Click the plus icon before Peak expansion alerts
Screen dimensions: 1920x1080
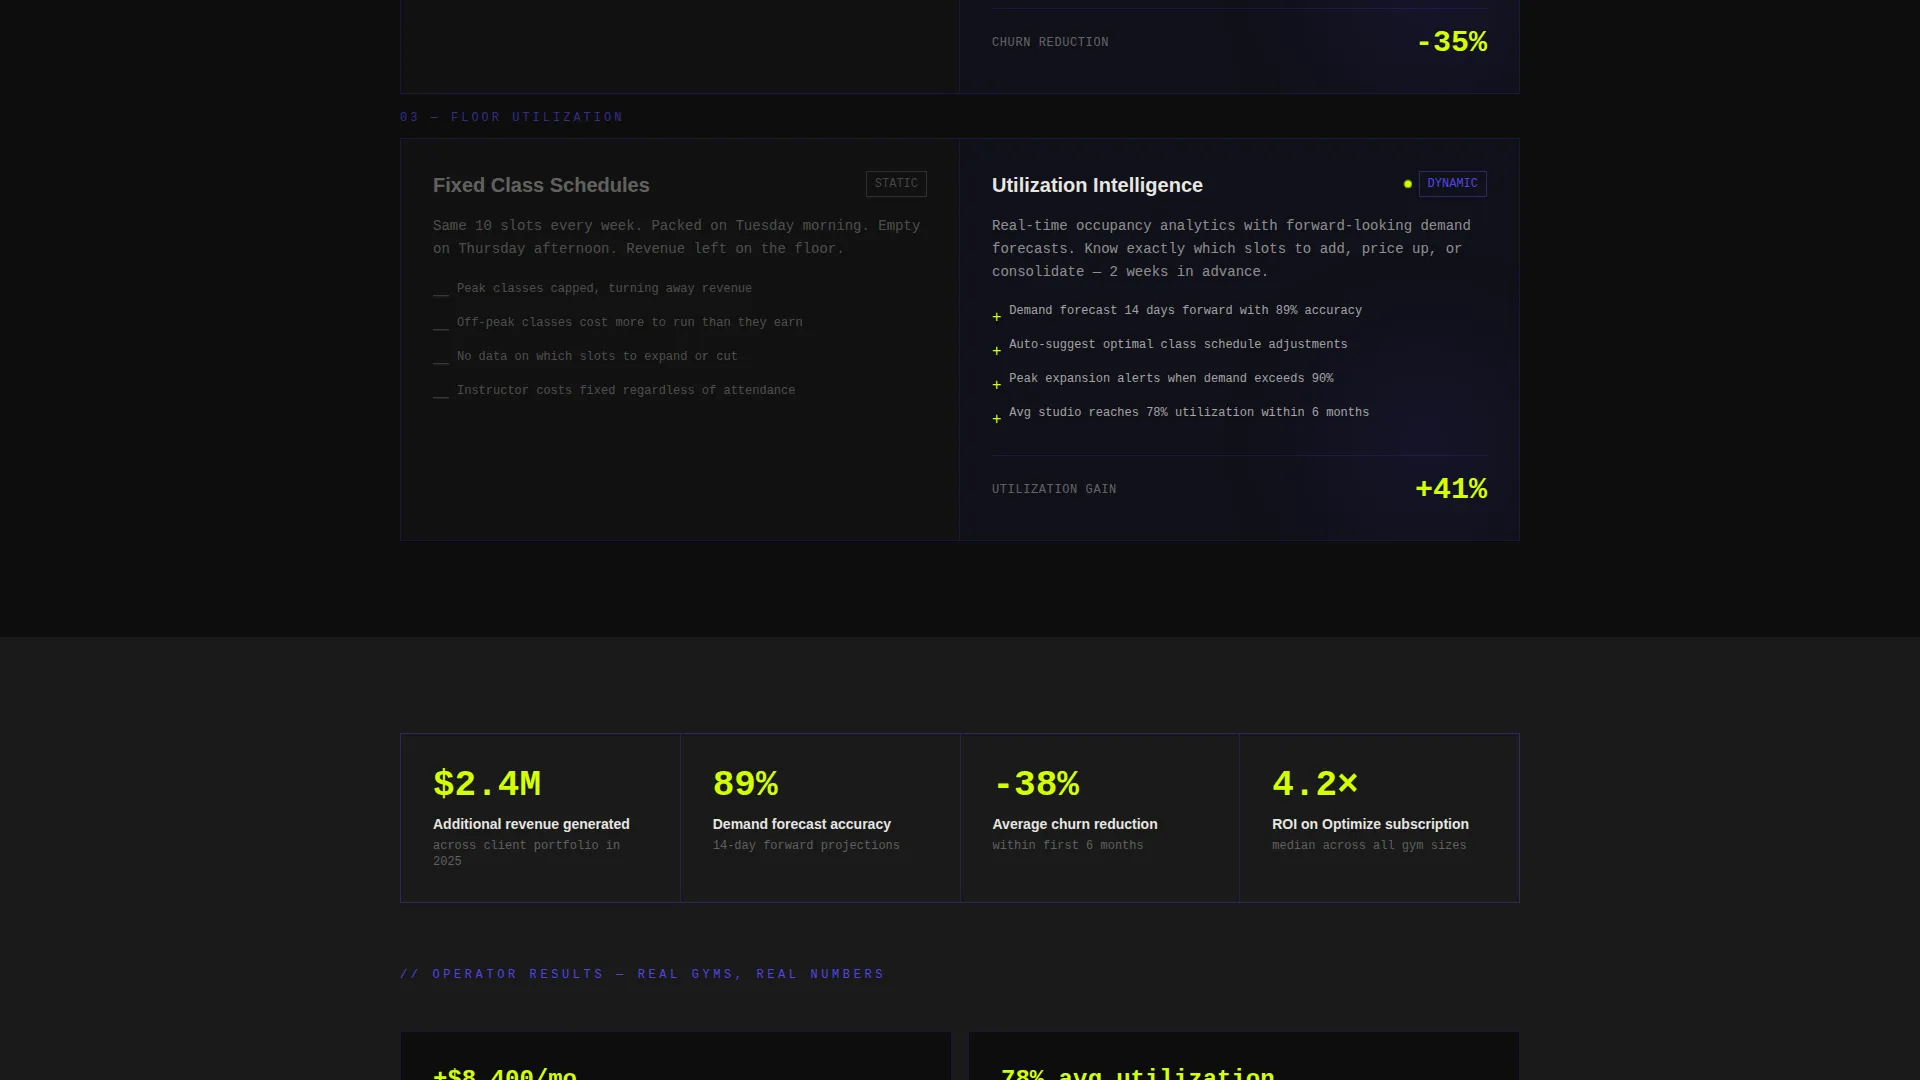997,385
